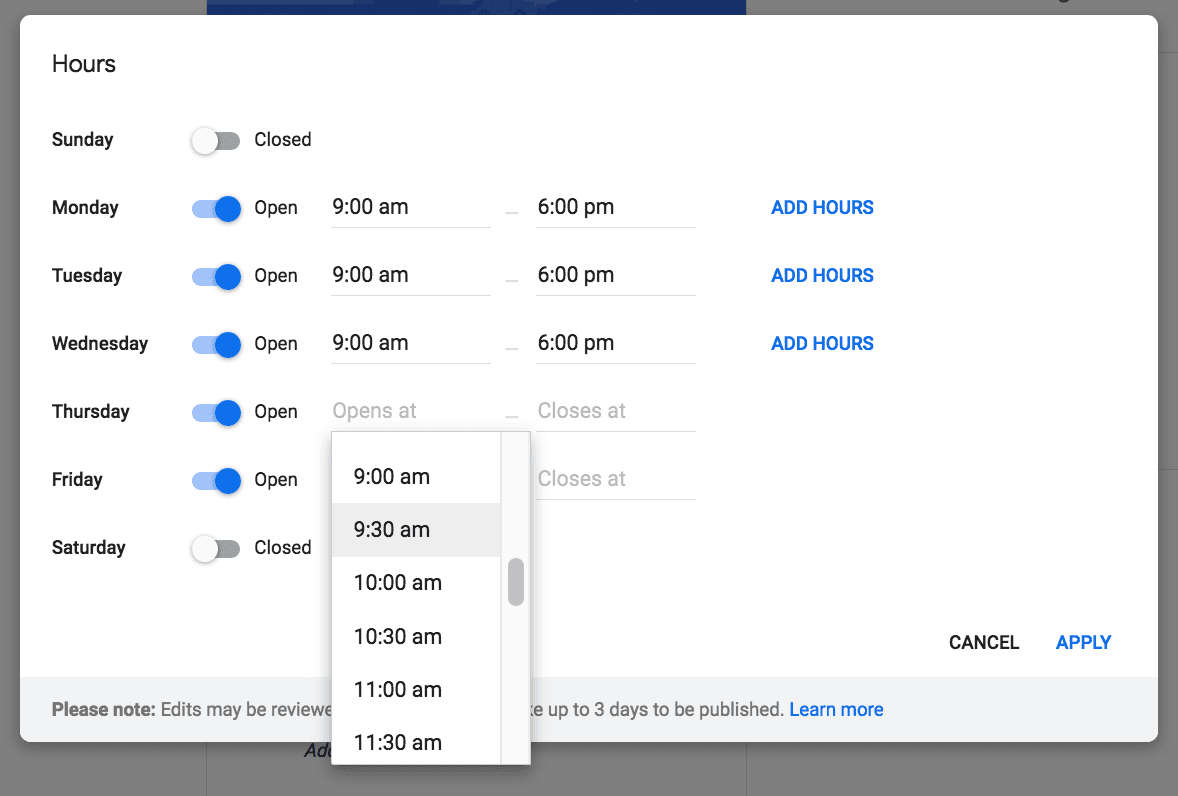Choose 9:30 am in dropdown list
Screen dimensions: 1178x796
click(416, 529)
